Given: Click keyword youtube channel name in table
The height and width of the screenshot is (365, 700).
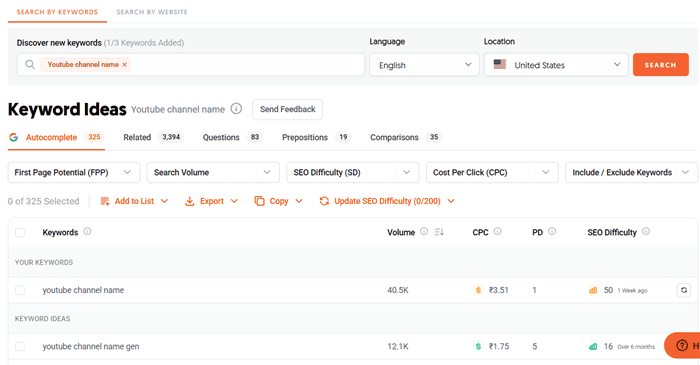Looking at the screenshot, I should coord(83,290).
